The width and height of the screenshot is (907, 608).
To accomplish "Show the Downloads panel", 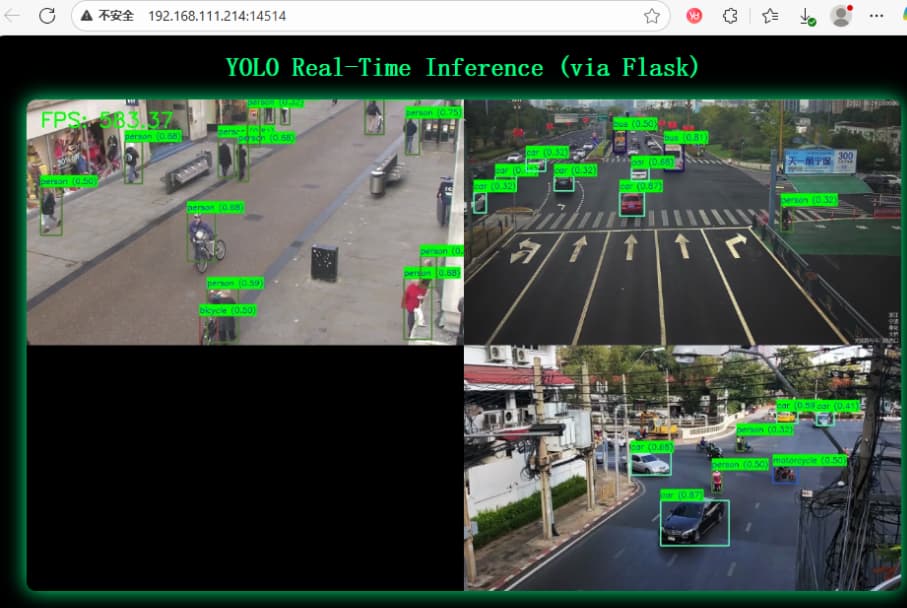I will coord(806,16).
